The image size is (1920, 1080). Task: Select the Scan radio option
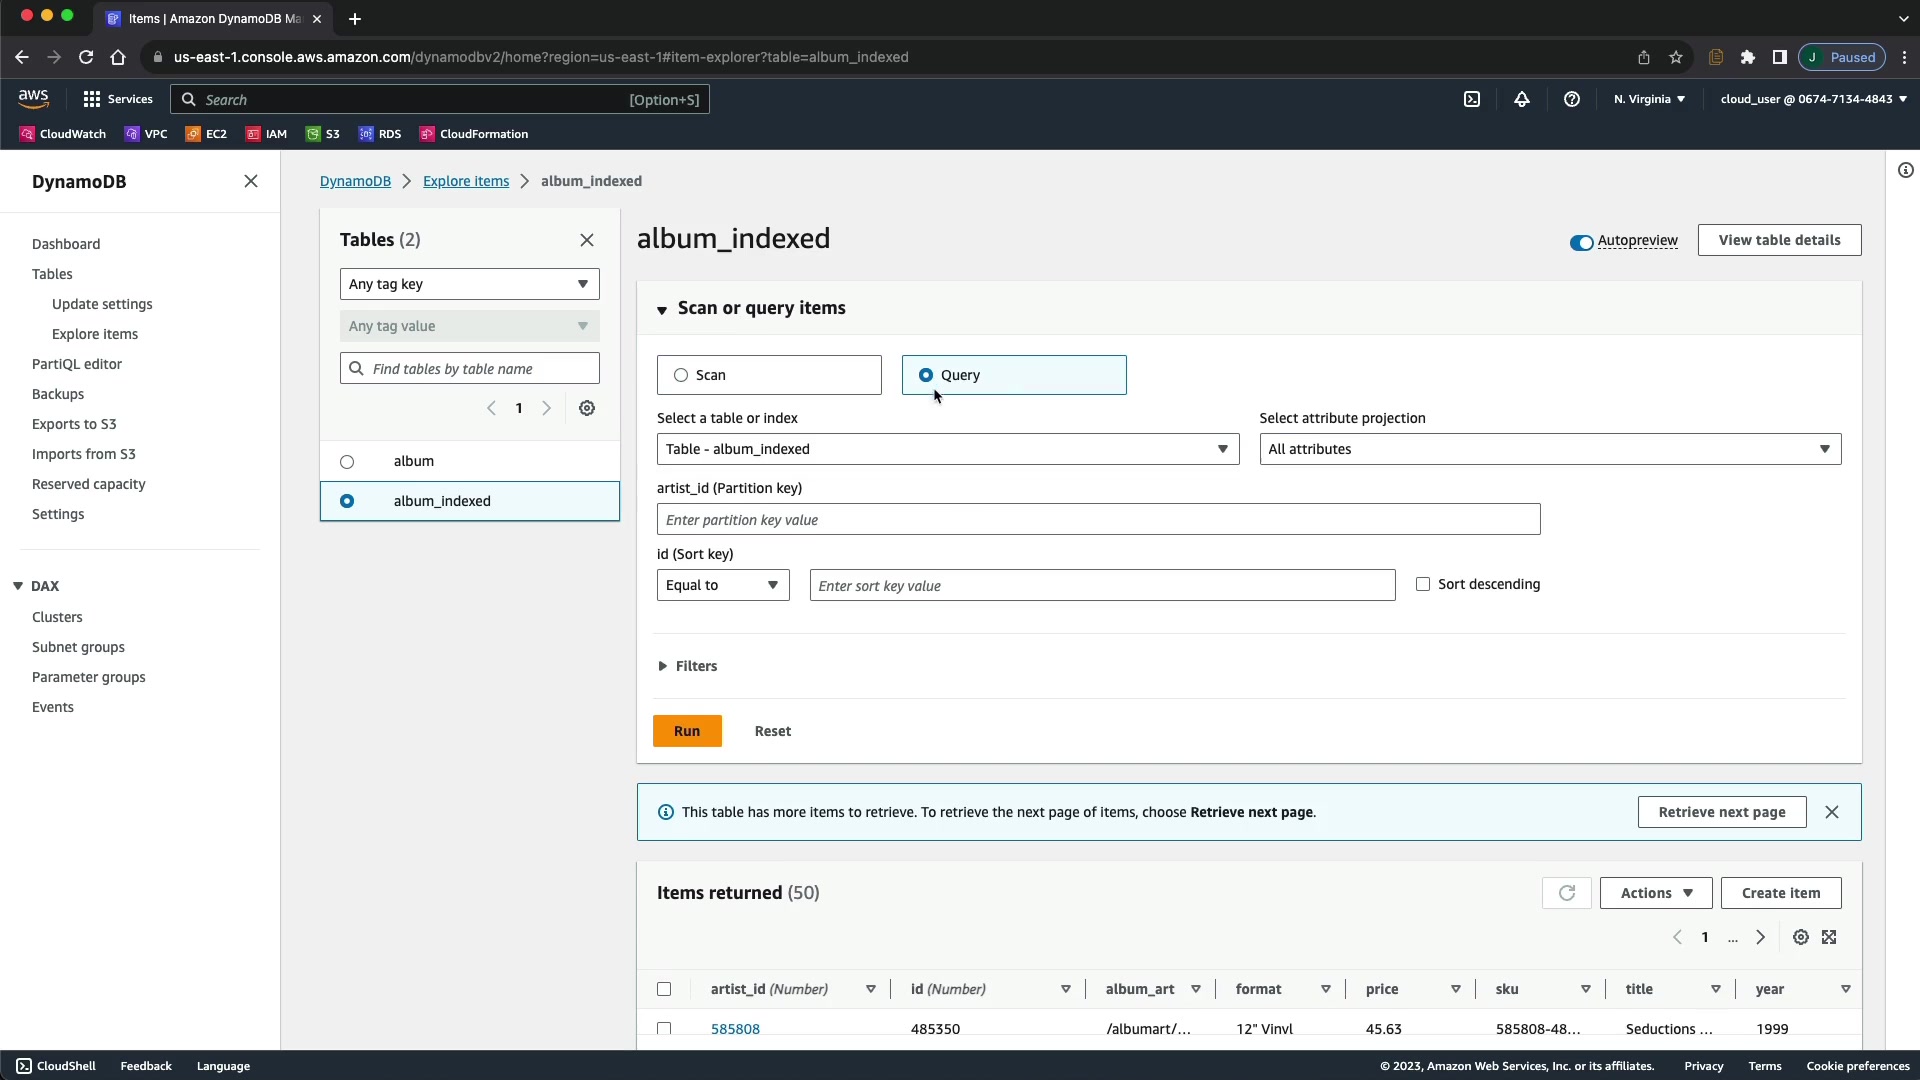click(682, 375)
